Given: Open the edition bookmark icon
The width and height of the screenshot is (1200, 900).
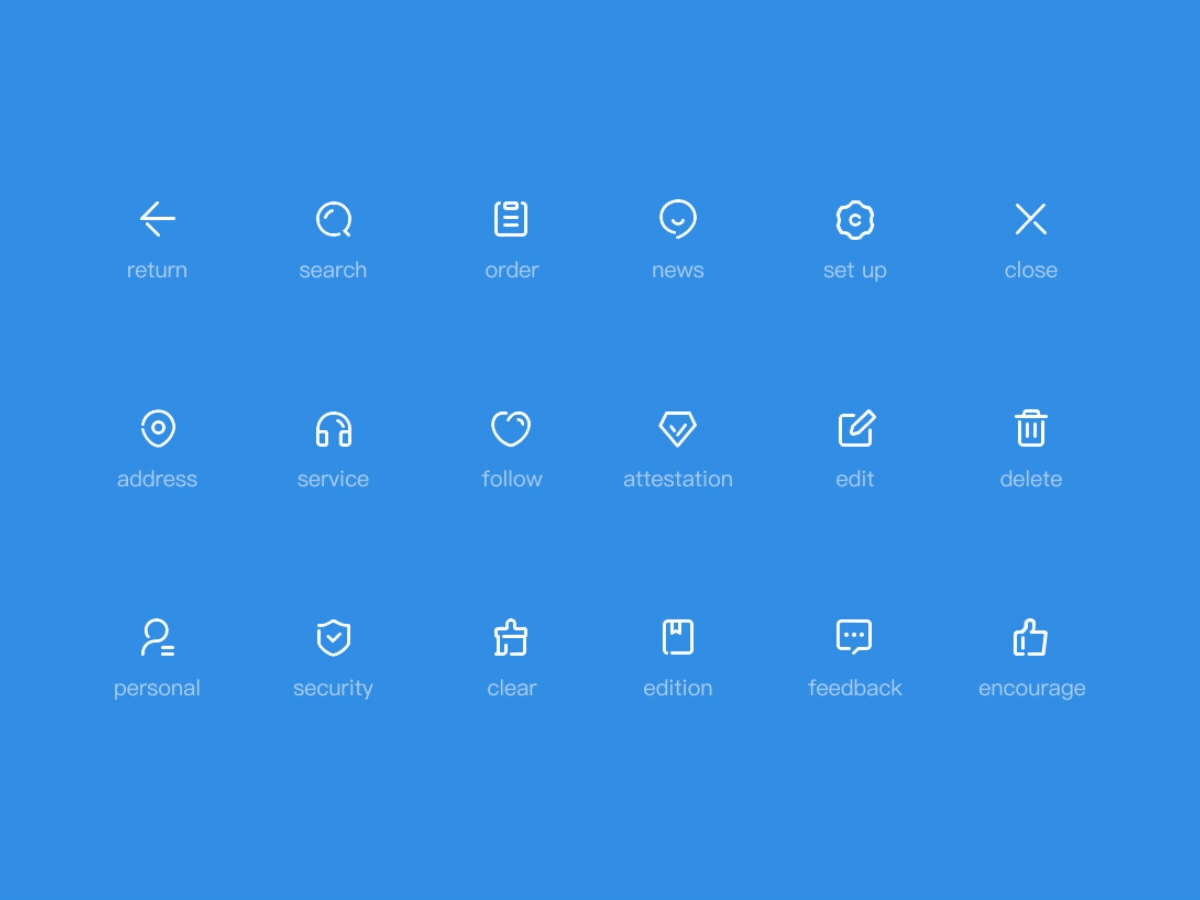Looking at the screenshot, I should point(678,637).
